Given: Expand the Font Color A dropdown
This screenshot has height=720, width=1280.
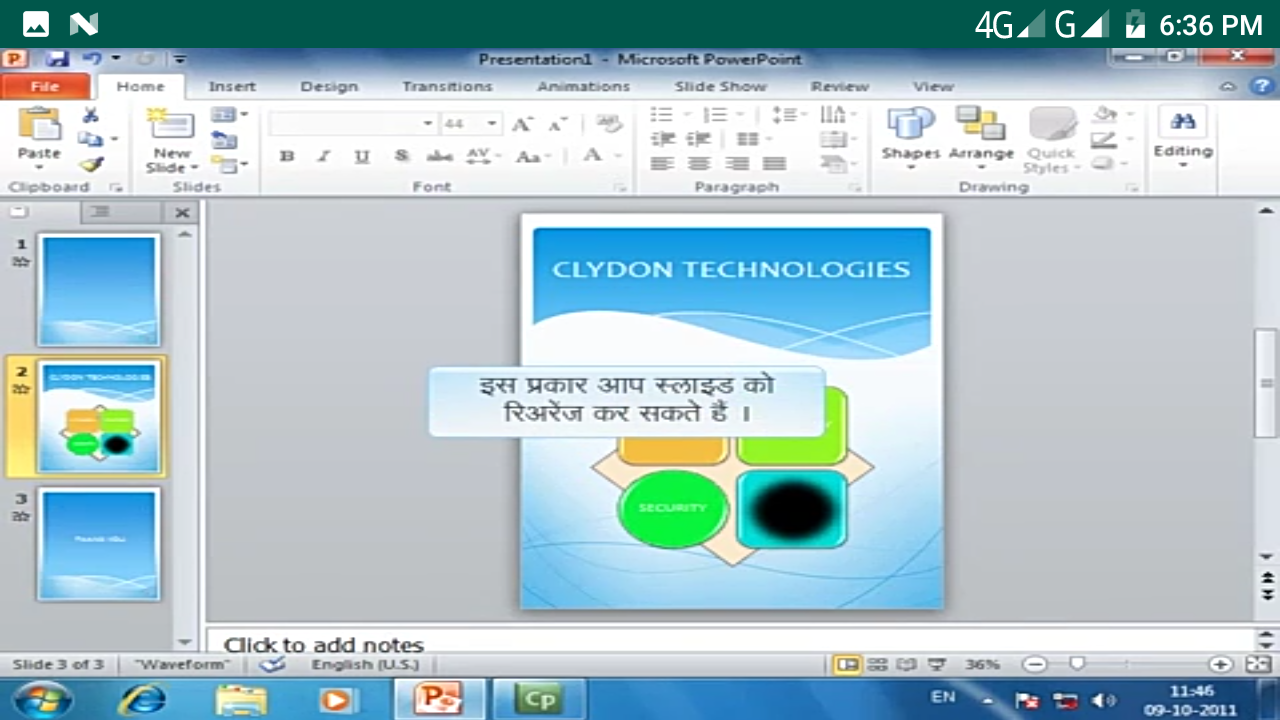Looking at the screenshot, I should (617, 157).
